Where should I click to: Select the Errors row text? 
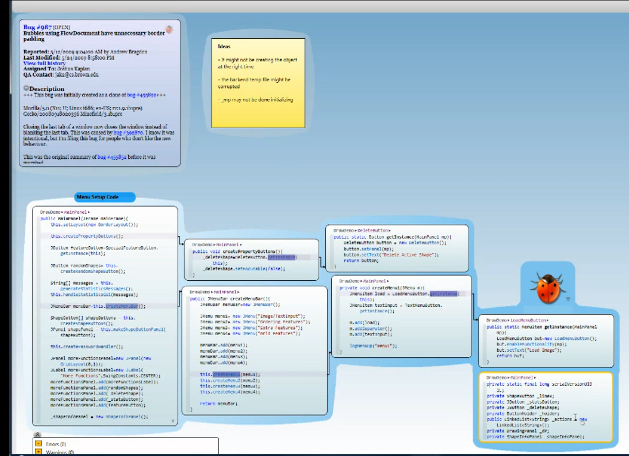(x=56, y=444)
